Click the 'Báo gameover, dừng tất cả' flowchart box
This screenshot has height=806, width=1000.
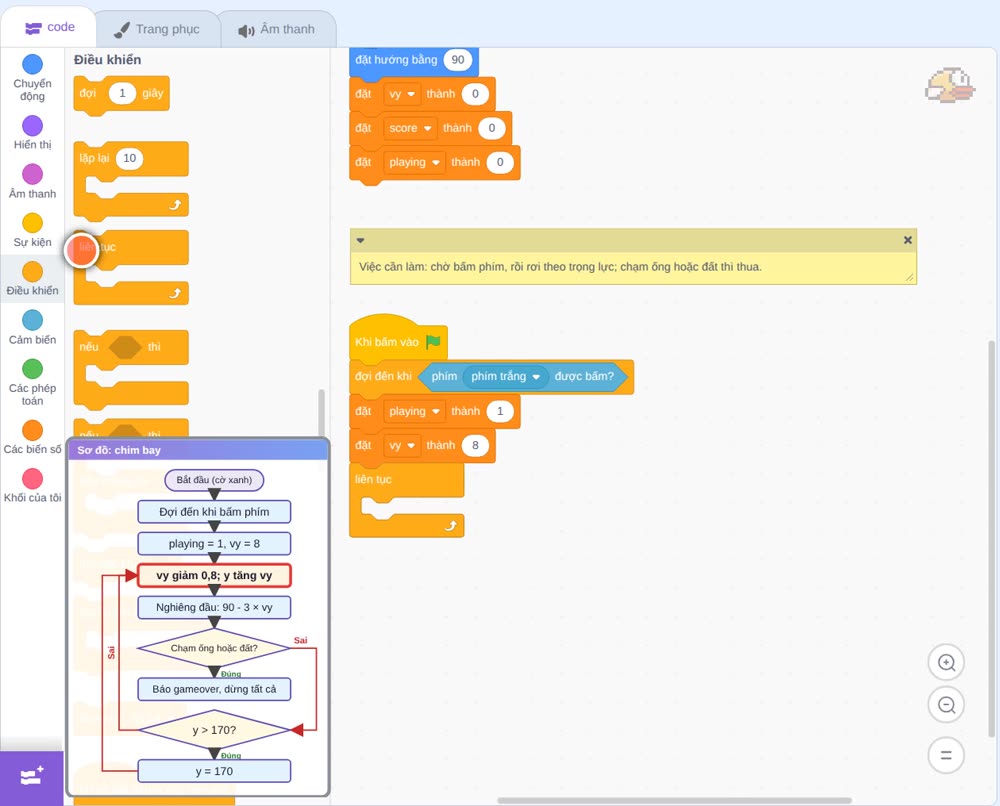click(214, 689)
